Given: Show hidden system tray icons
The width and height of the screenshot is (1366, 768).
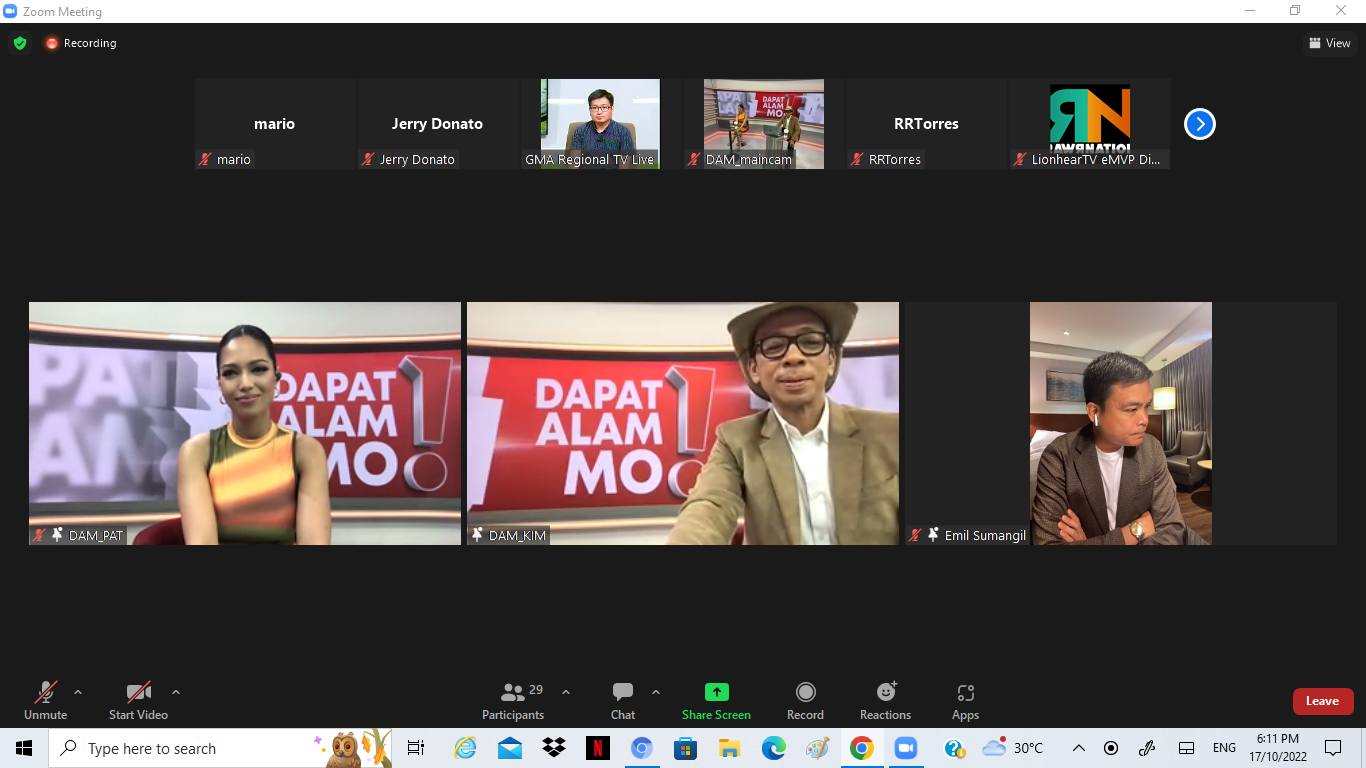Looking at the screenshot, I should tap(1078, 748).
